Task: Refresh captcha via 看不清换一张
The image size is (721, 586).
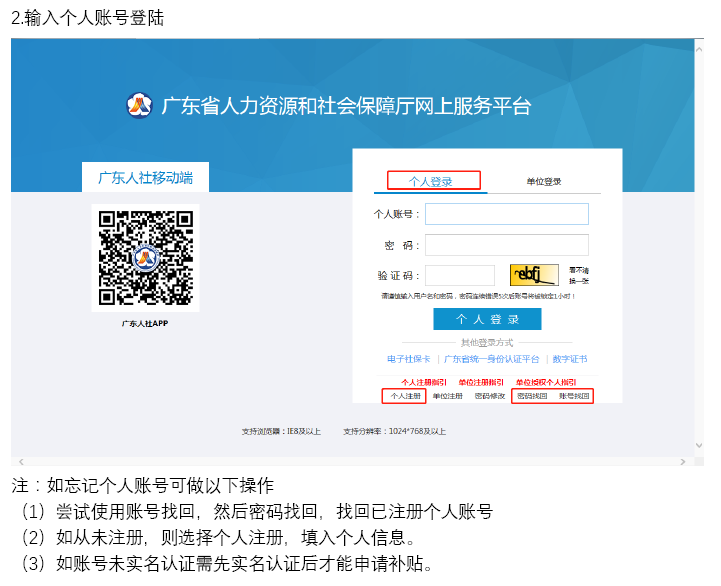Action: [x=579, y=276]
